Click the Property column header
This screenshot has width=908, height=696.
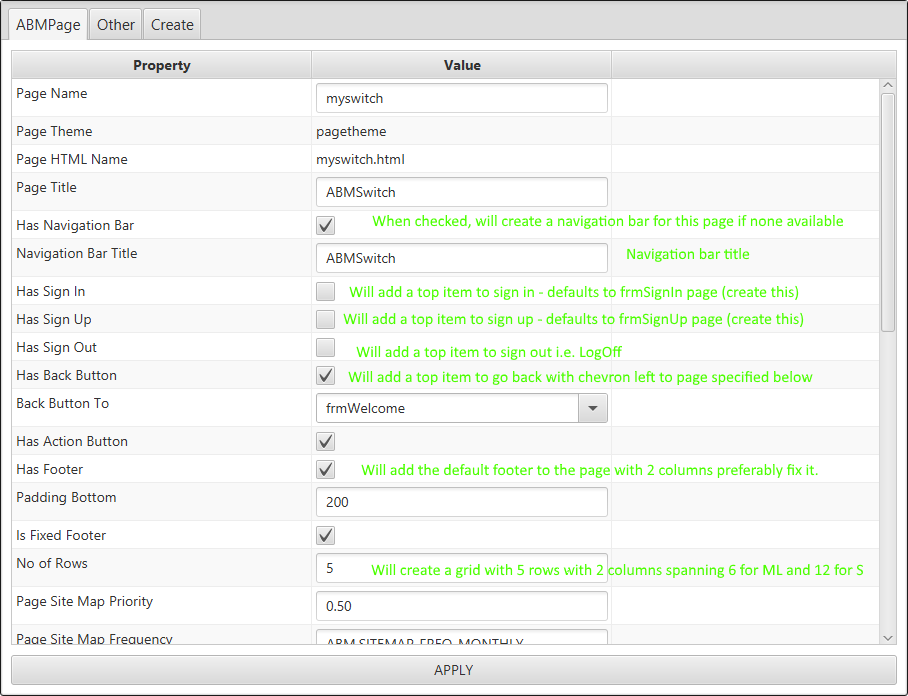pyautogui.click(x=161, y=65)
